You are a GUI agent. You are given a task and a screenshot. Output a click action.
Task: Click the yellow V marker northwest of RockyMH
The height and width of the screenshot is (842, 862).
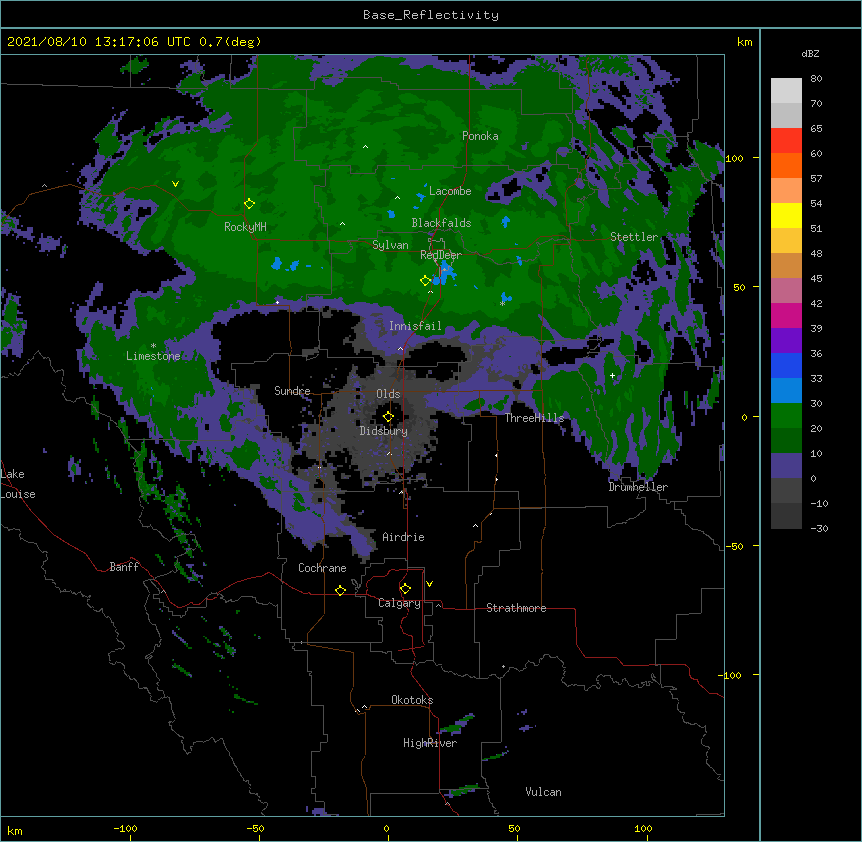[x=175, y=184]
